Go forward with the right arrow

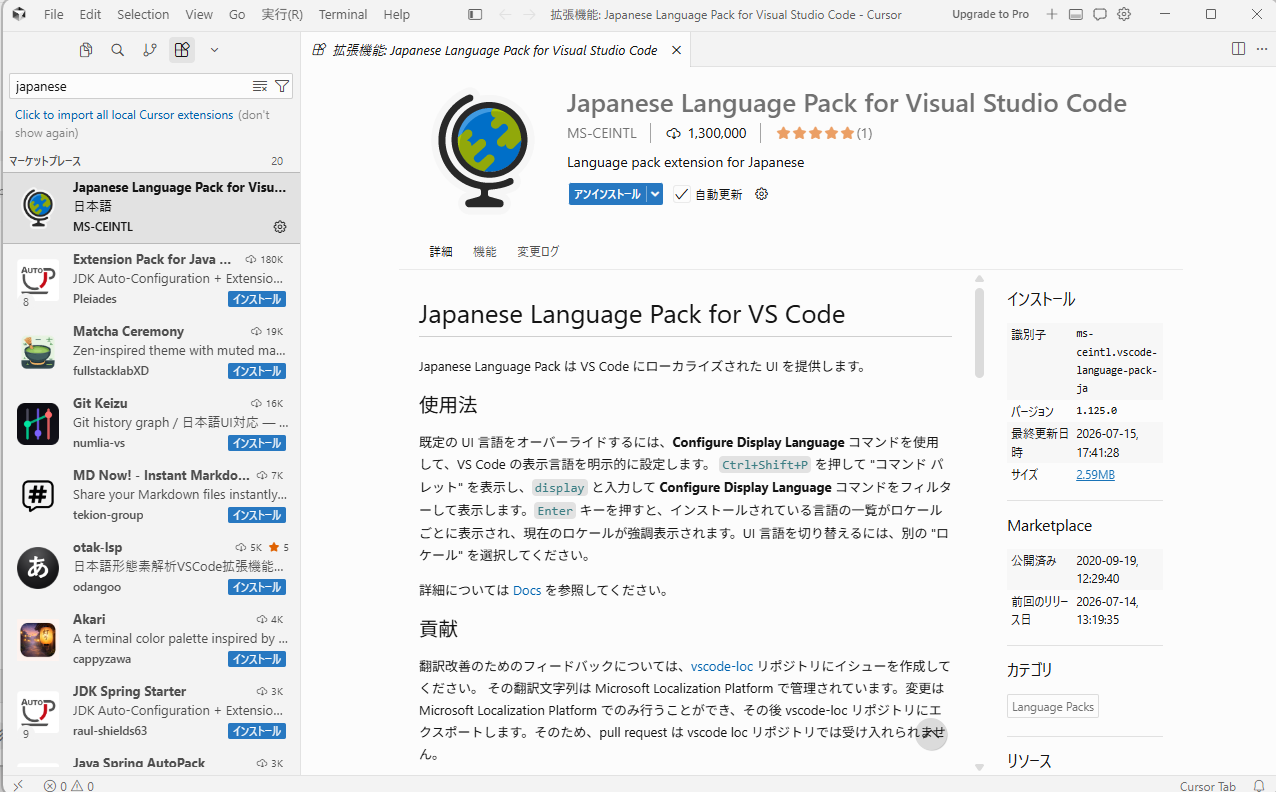click(x=531, y=15)
